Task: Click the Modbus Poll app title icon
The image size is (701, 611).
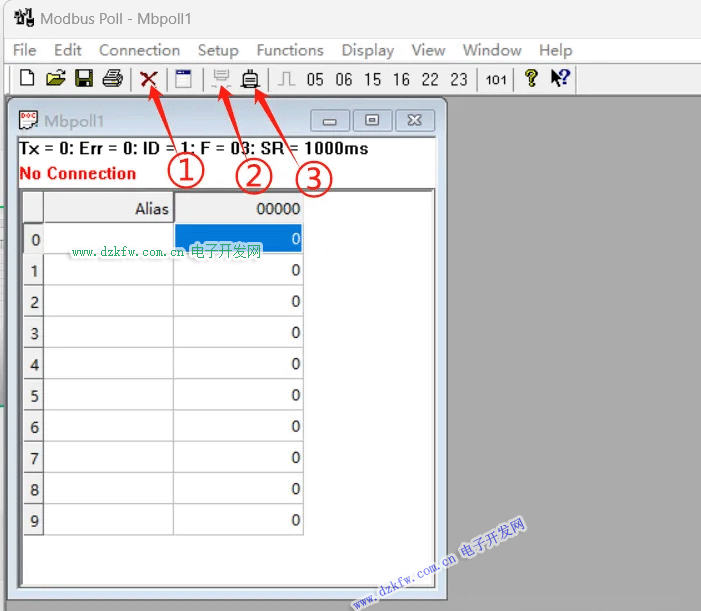Action: click(x=24, y=18)
